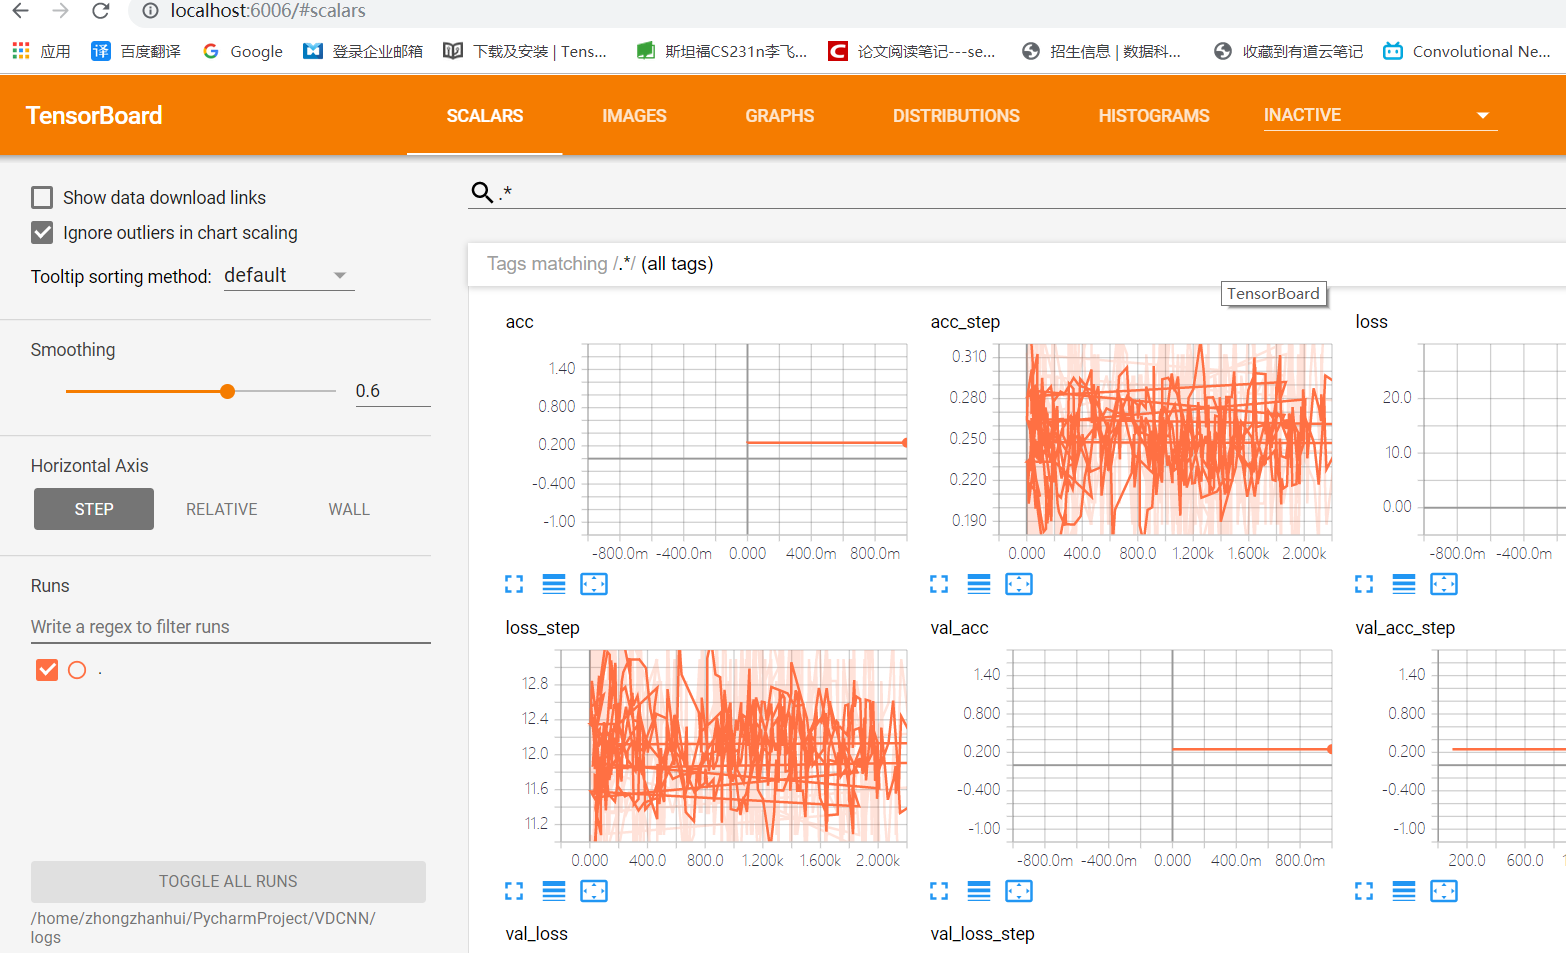The width and height of the screenshot is (1566, 953).
Task: Enable Show data download links
Action: point(41,197)
